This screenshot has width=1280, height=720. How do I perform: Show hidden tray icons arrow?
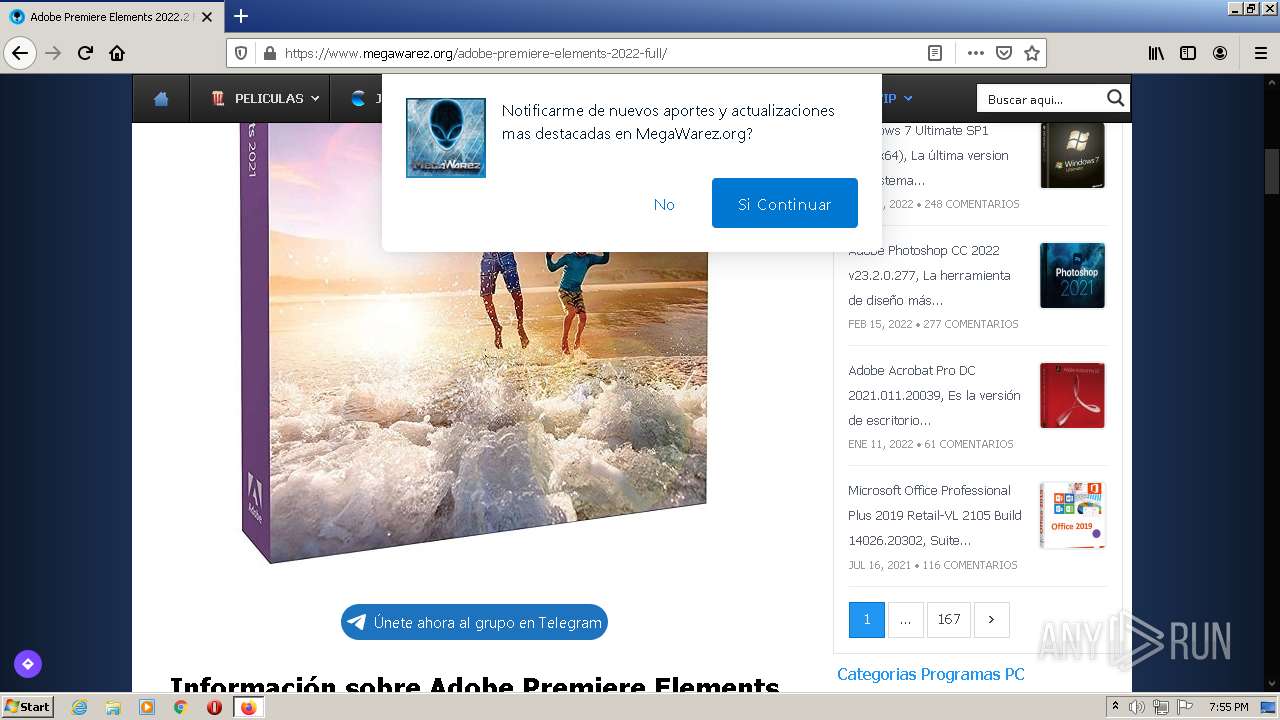[x=1115, y=707]
